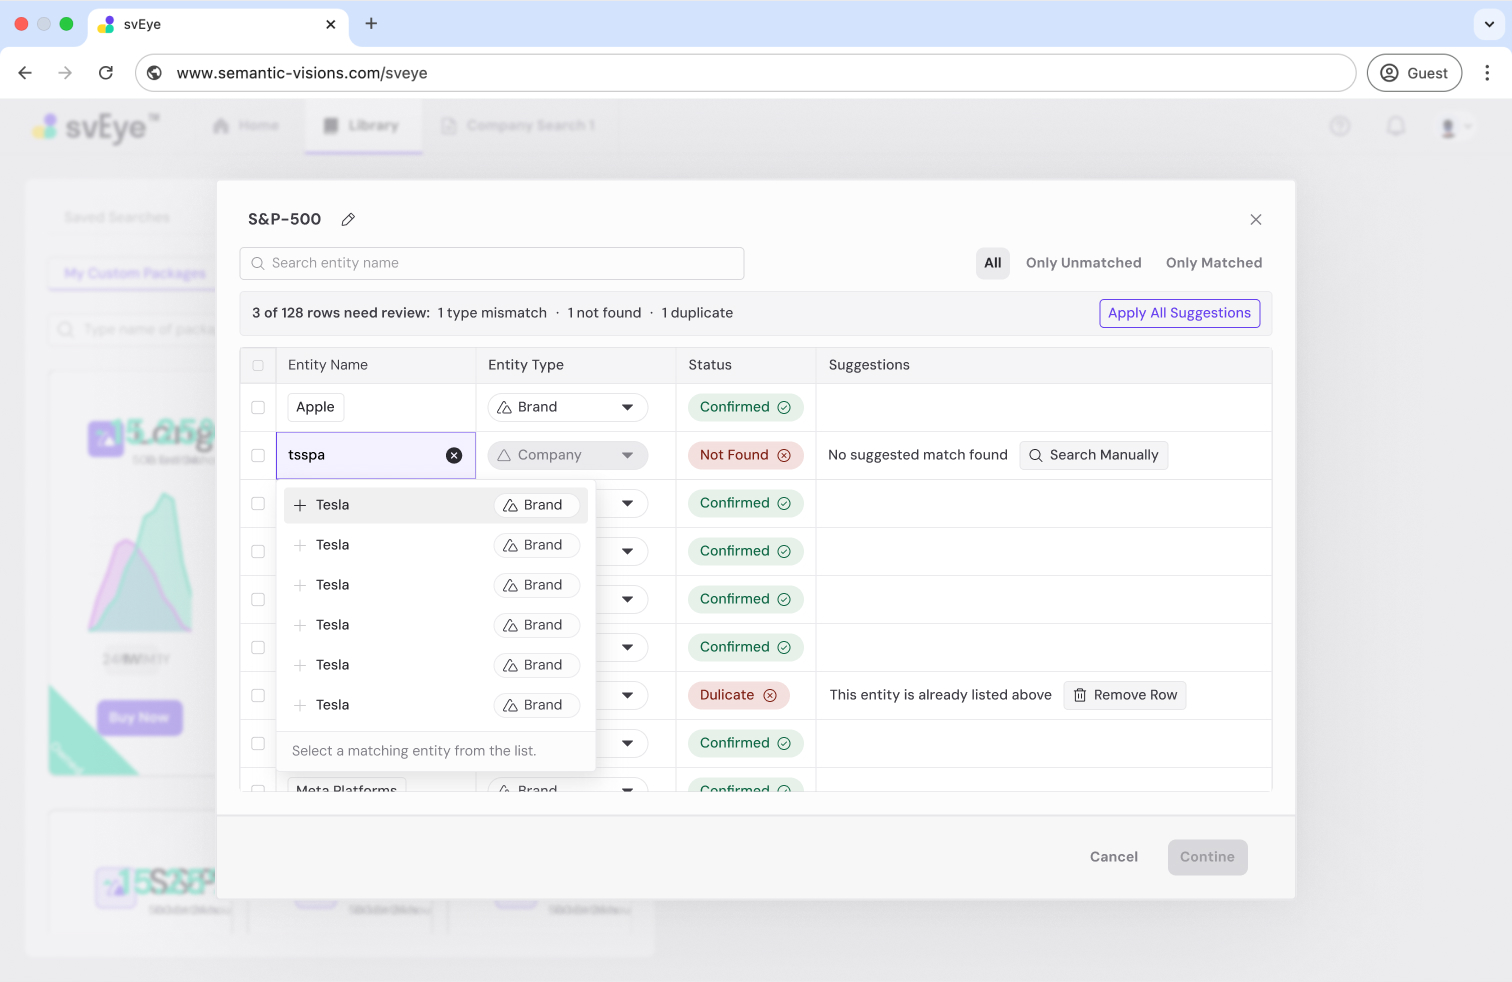Switch to the Home tab behind the dialog
This screenshot has width=1512, height=982.
tap(246, 126)
